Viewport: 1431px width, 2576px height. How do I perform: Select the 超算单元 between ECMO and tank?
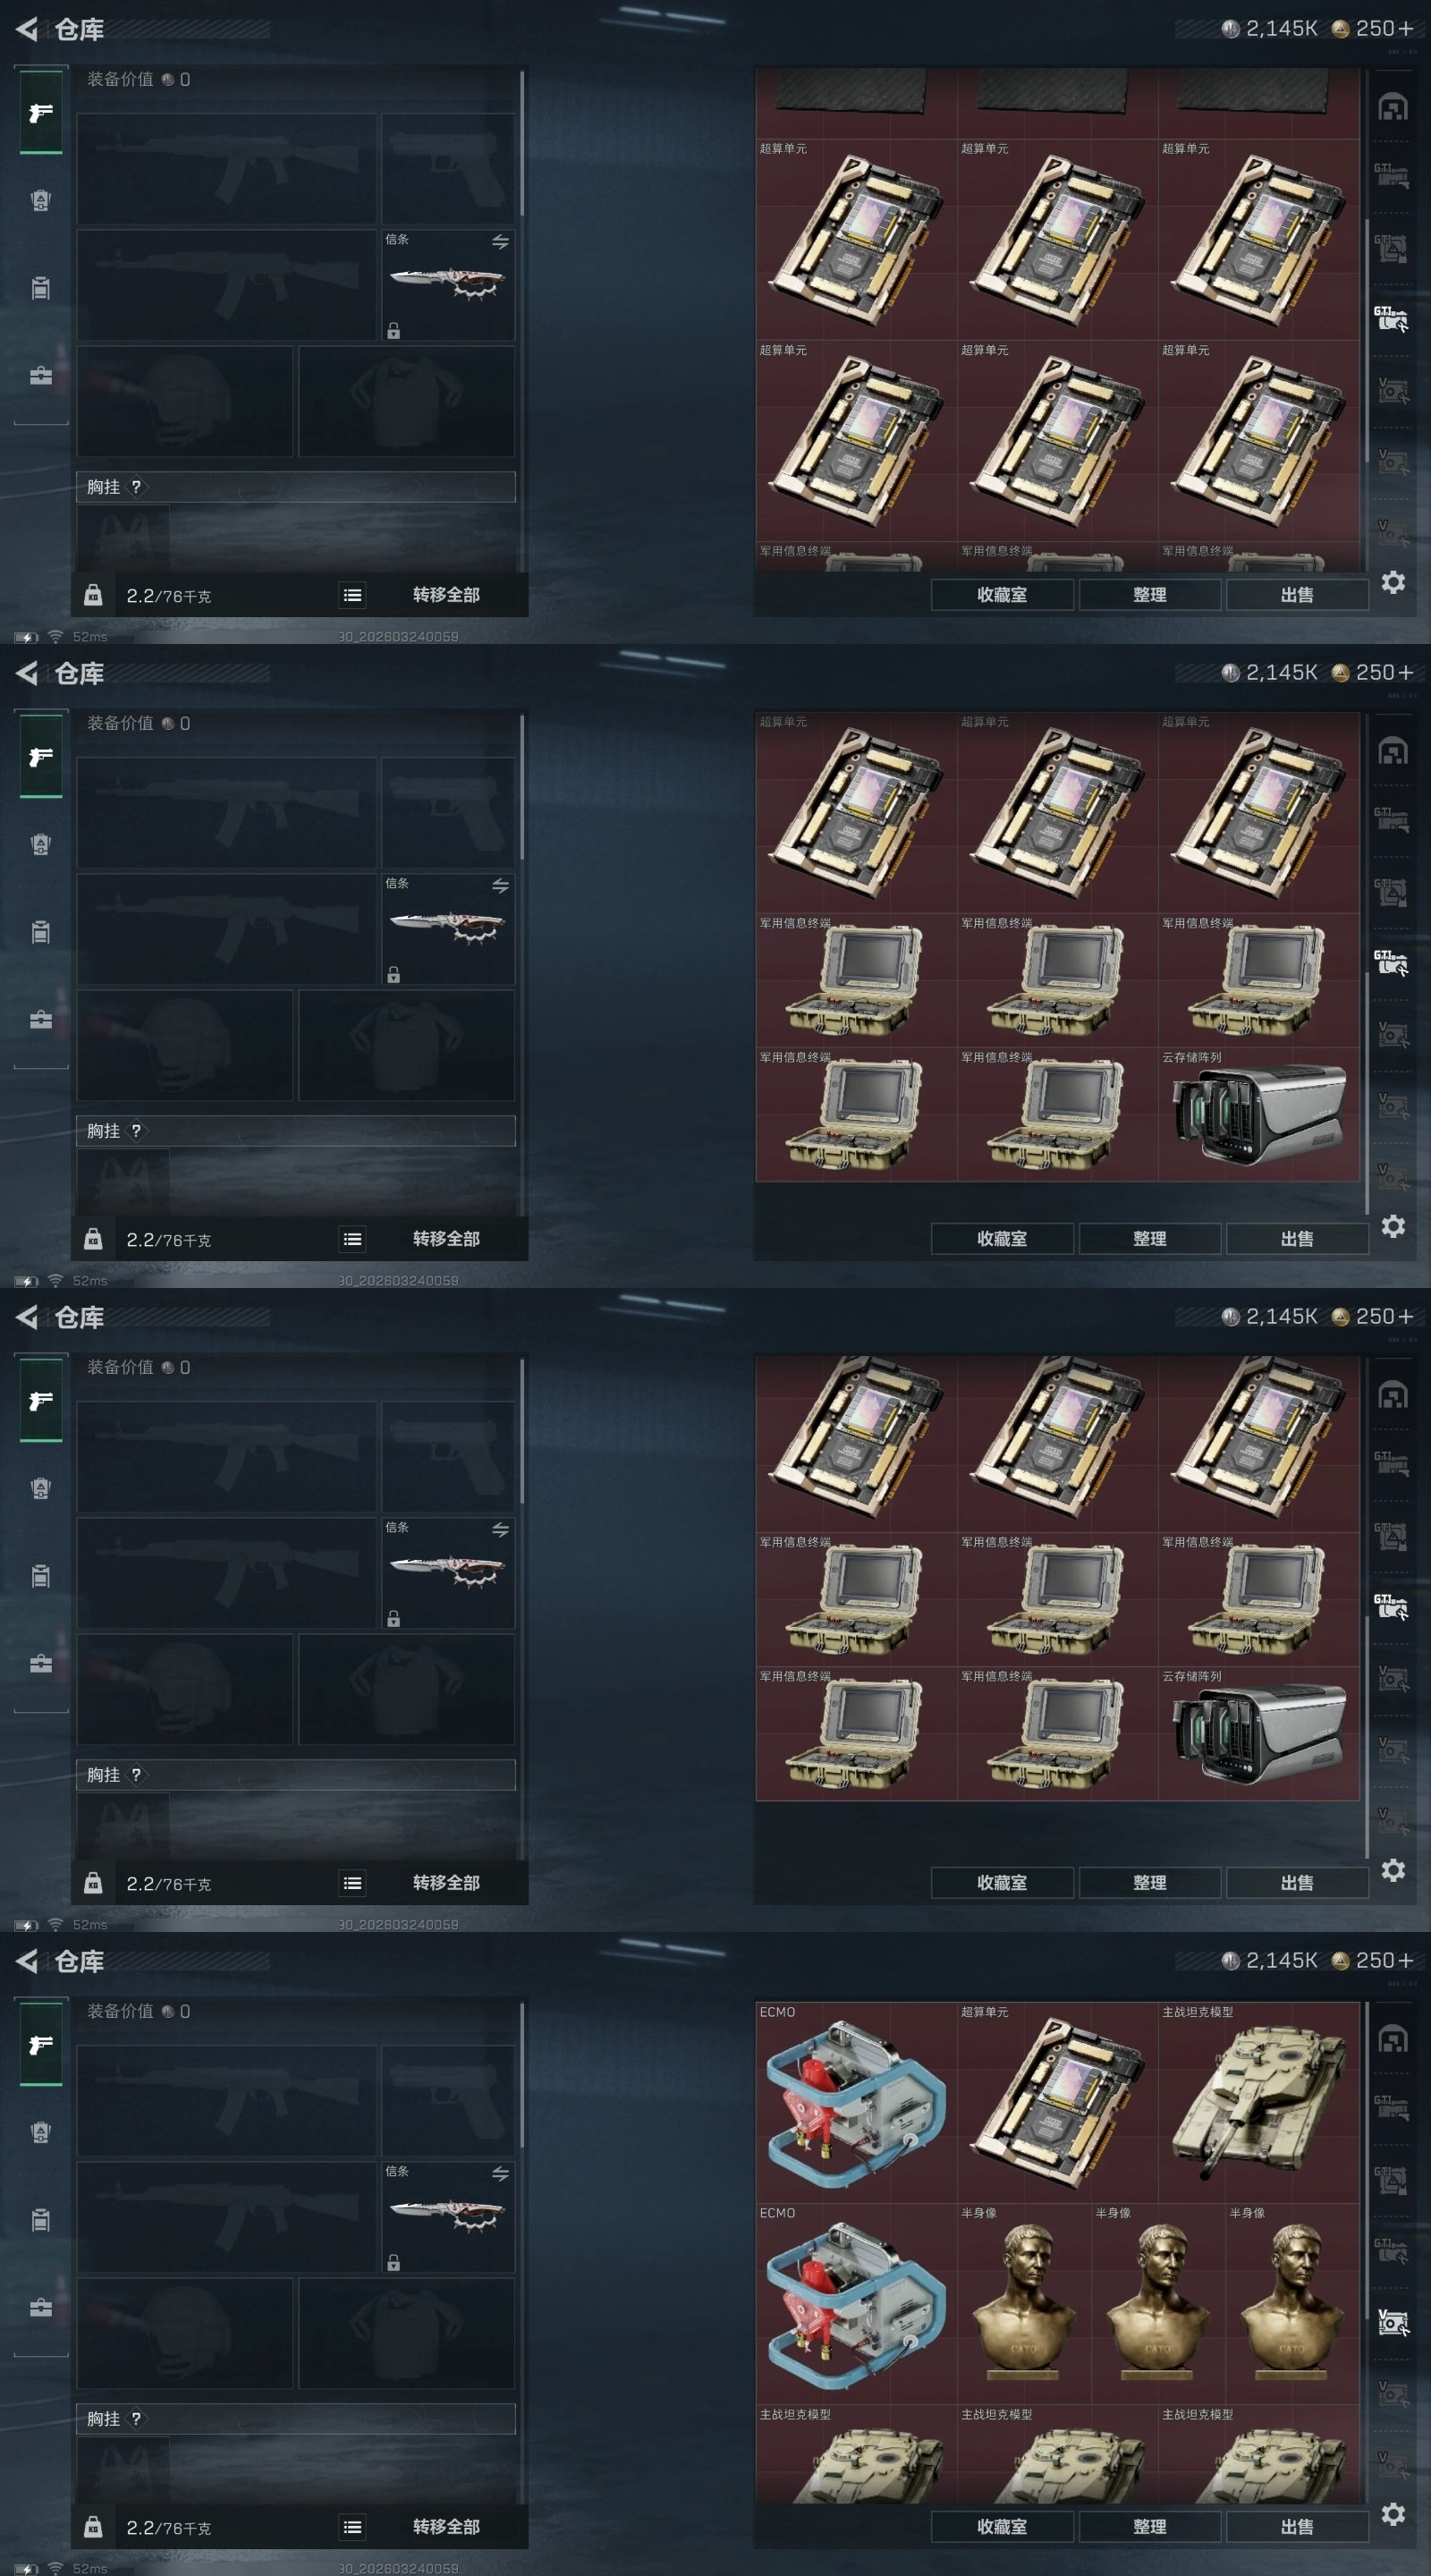(x=1058, y=2101)
